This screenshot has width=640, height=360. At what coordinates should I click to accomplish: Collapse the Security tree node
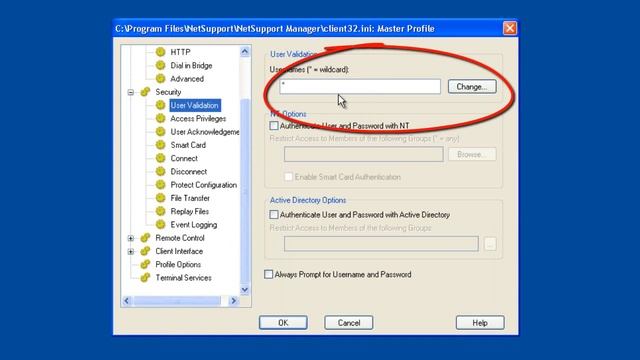coord(131,92)
